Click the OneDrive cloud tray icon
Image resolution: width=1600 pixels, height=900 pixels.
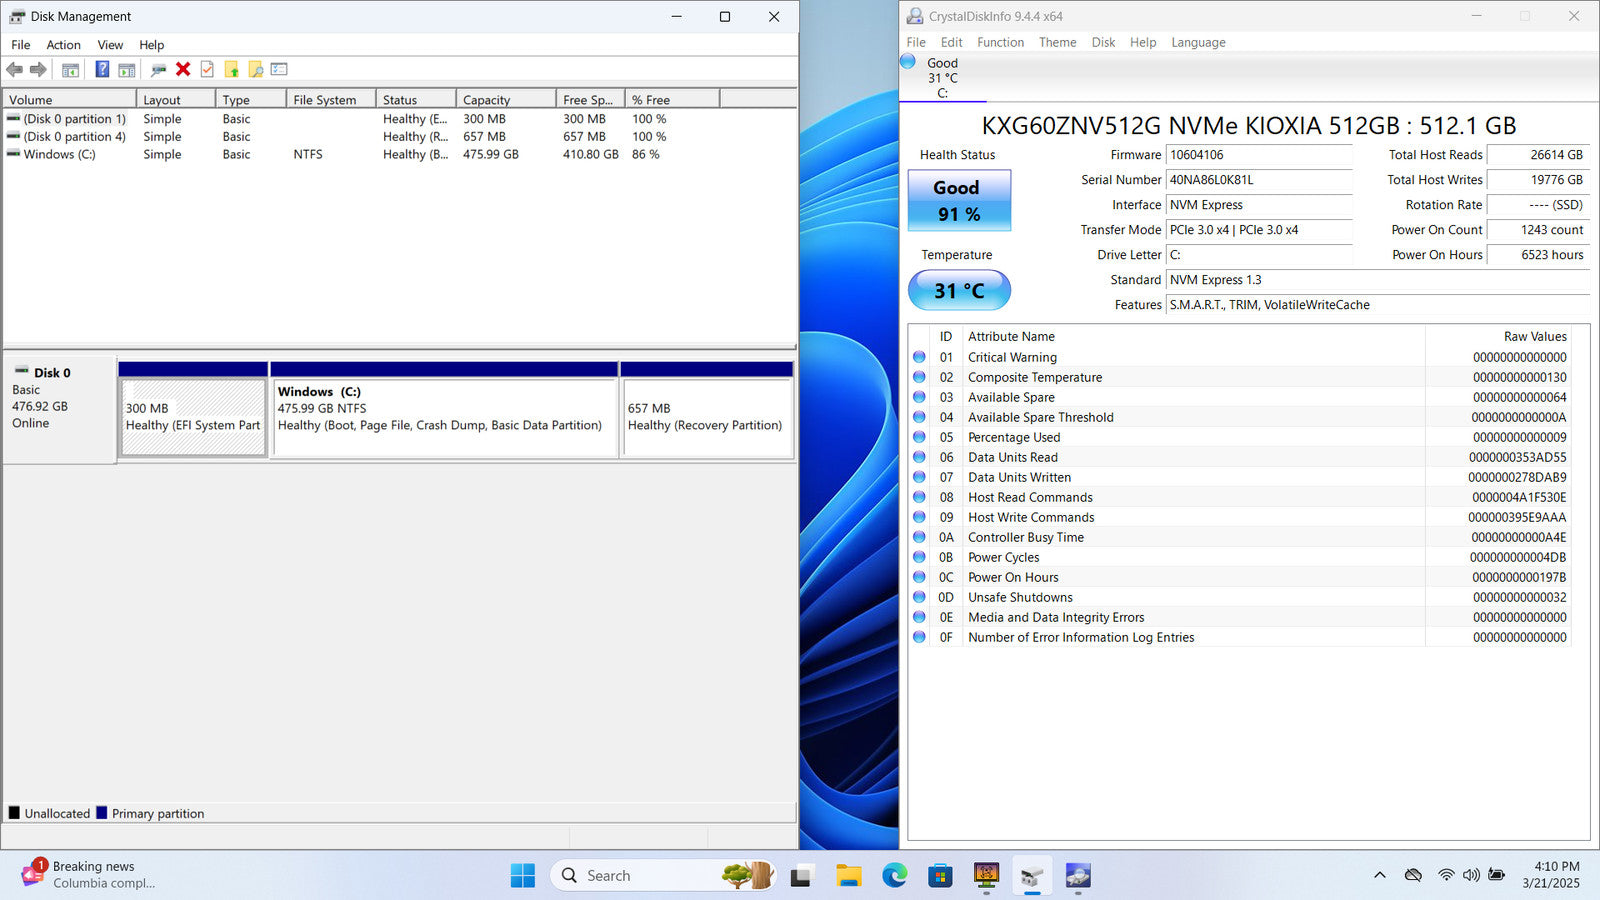click(1413, 875)
